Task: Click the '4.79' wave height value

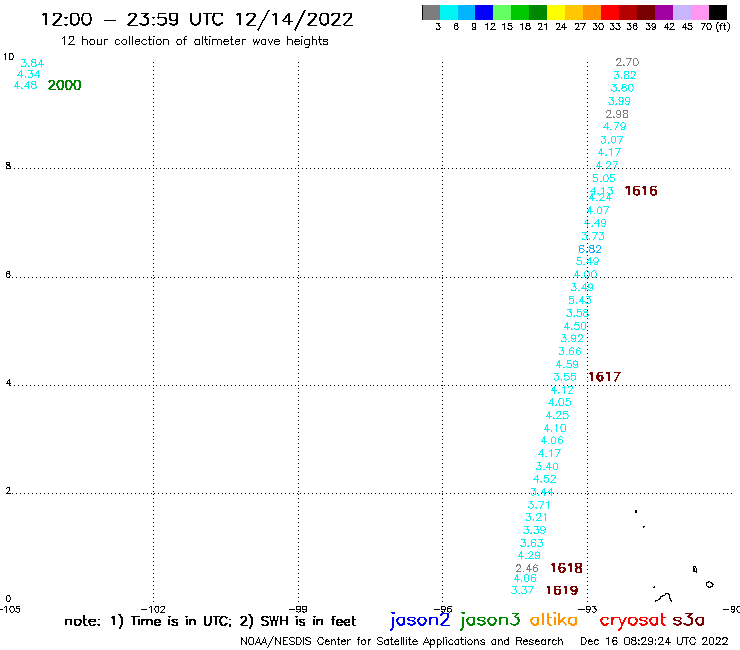Action: 614,126
